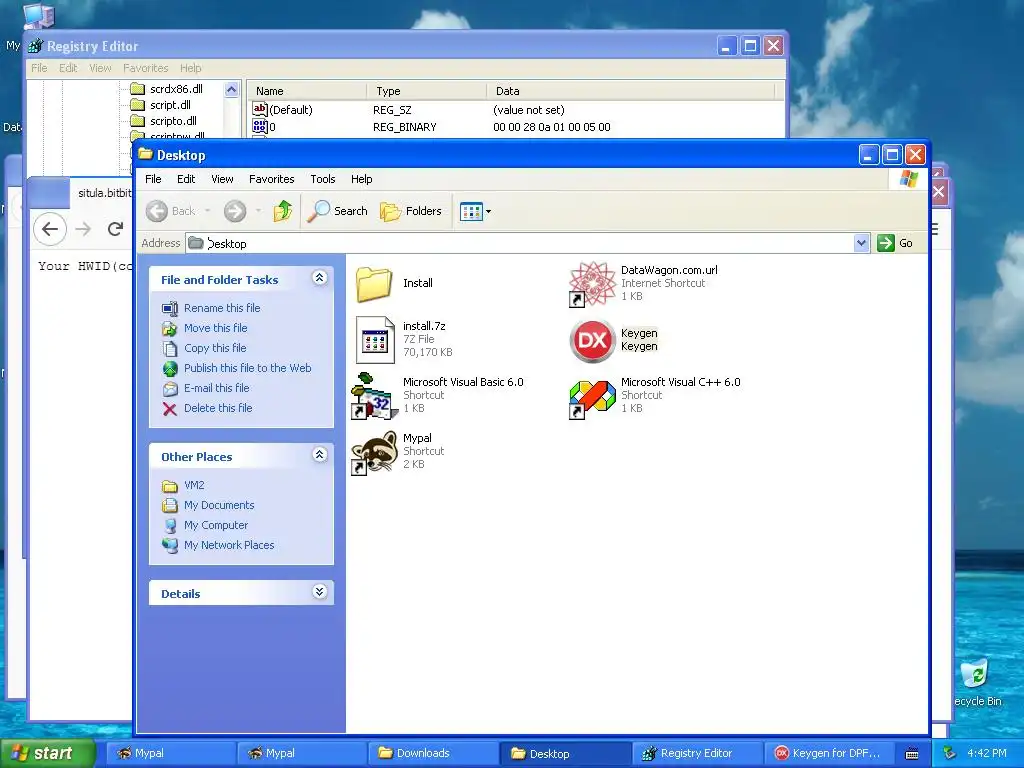Open the Install folder icon
Viewport: 1024px width, 768px height.
coord(374,283)
